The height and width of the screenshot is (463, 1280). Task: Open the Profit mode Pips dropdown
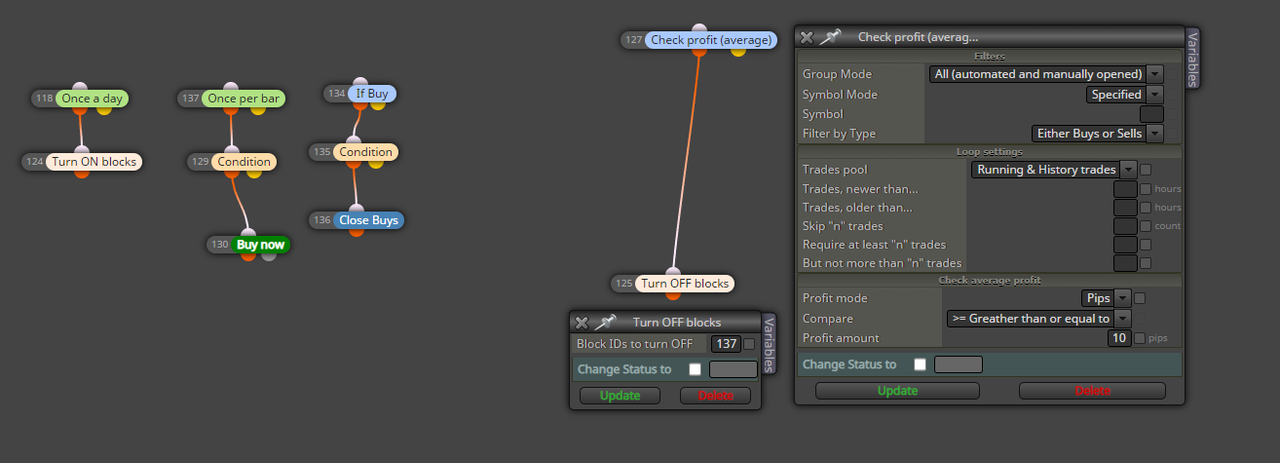point(1107,298)
